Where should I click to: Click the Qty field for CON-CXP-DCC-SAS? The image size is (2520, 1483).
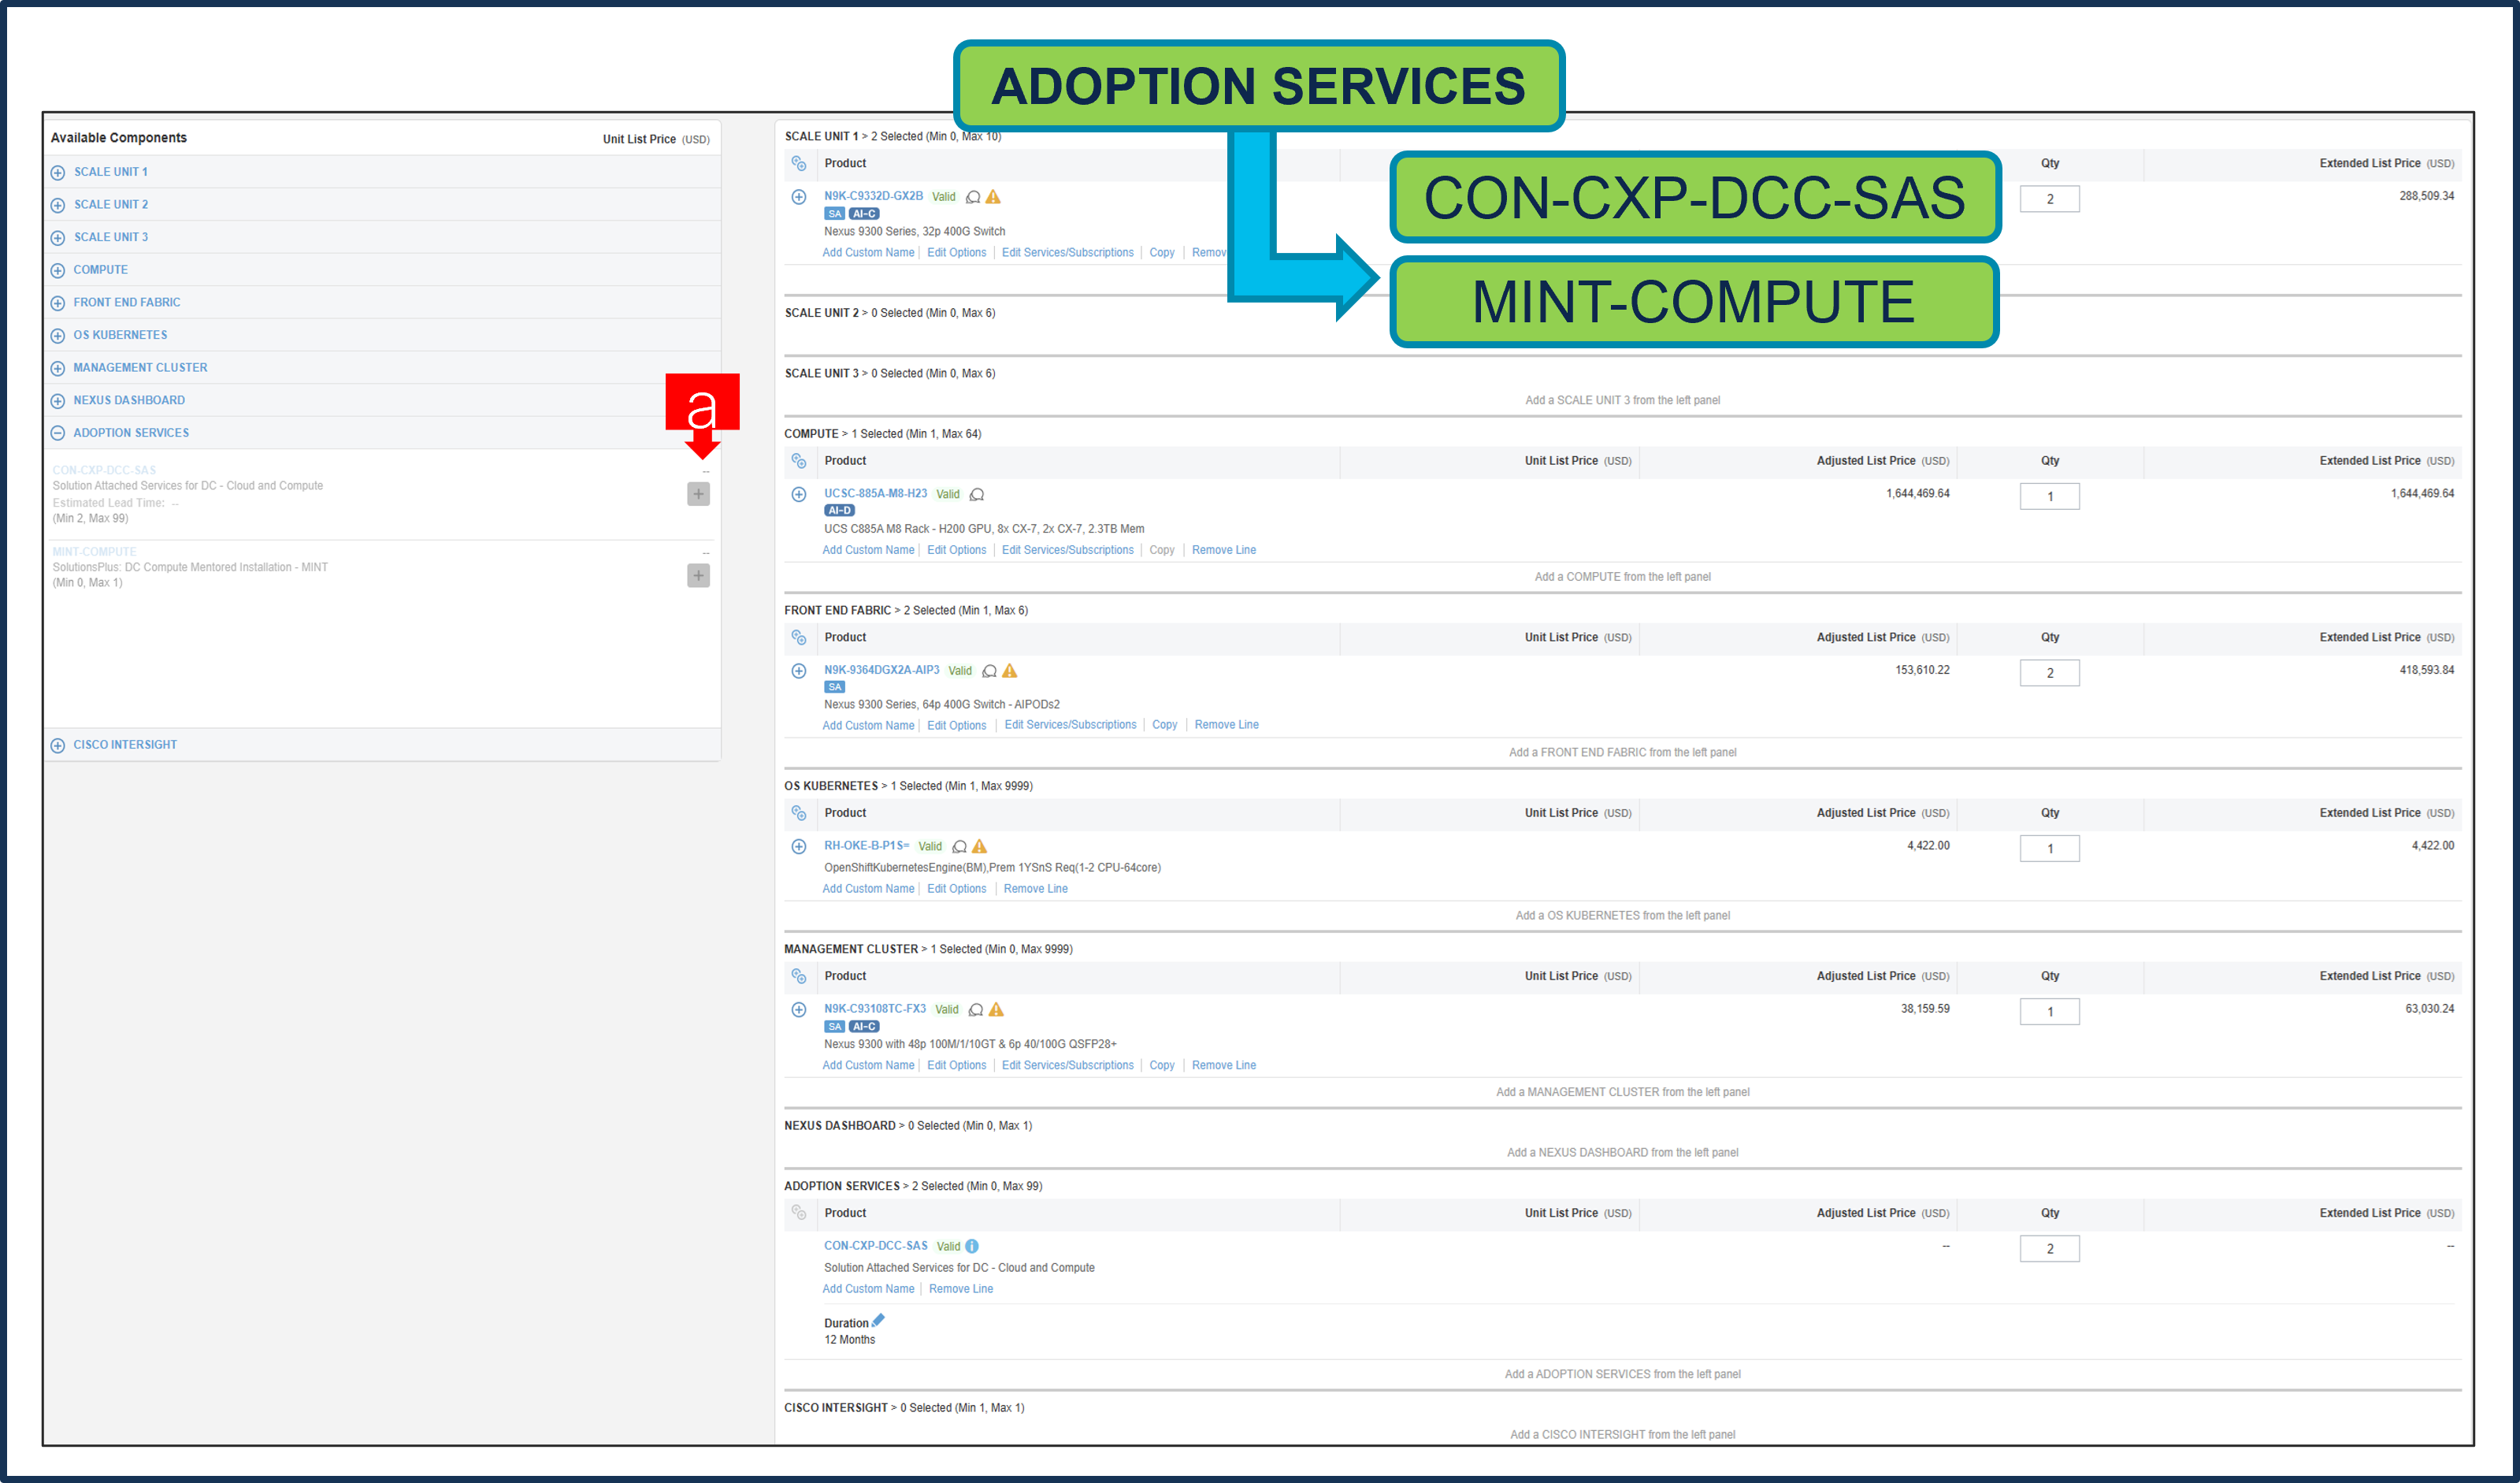coord(2050,1247)
